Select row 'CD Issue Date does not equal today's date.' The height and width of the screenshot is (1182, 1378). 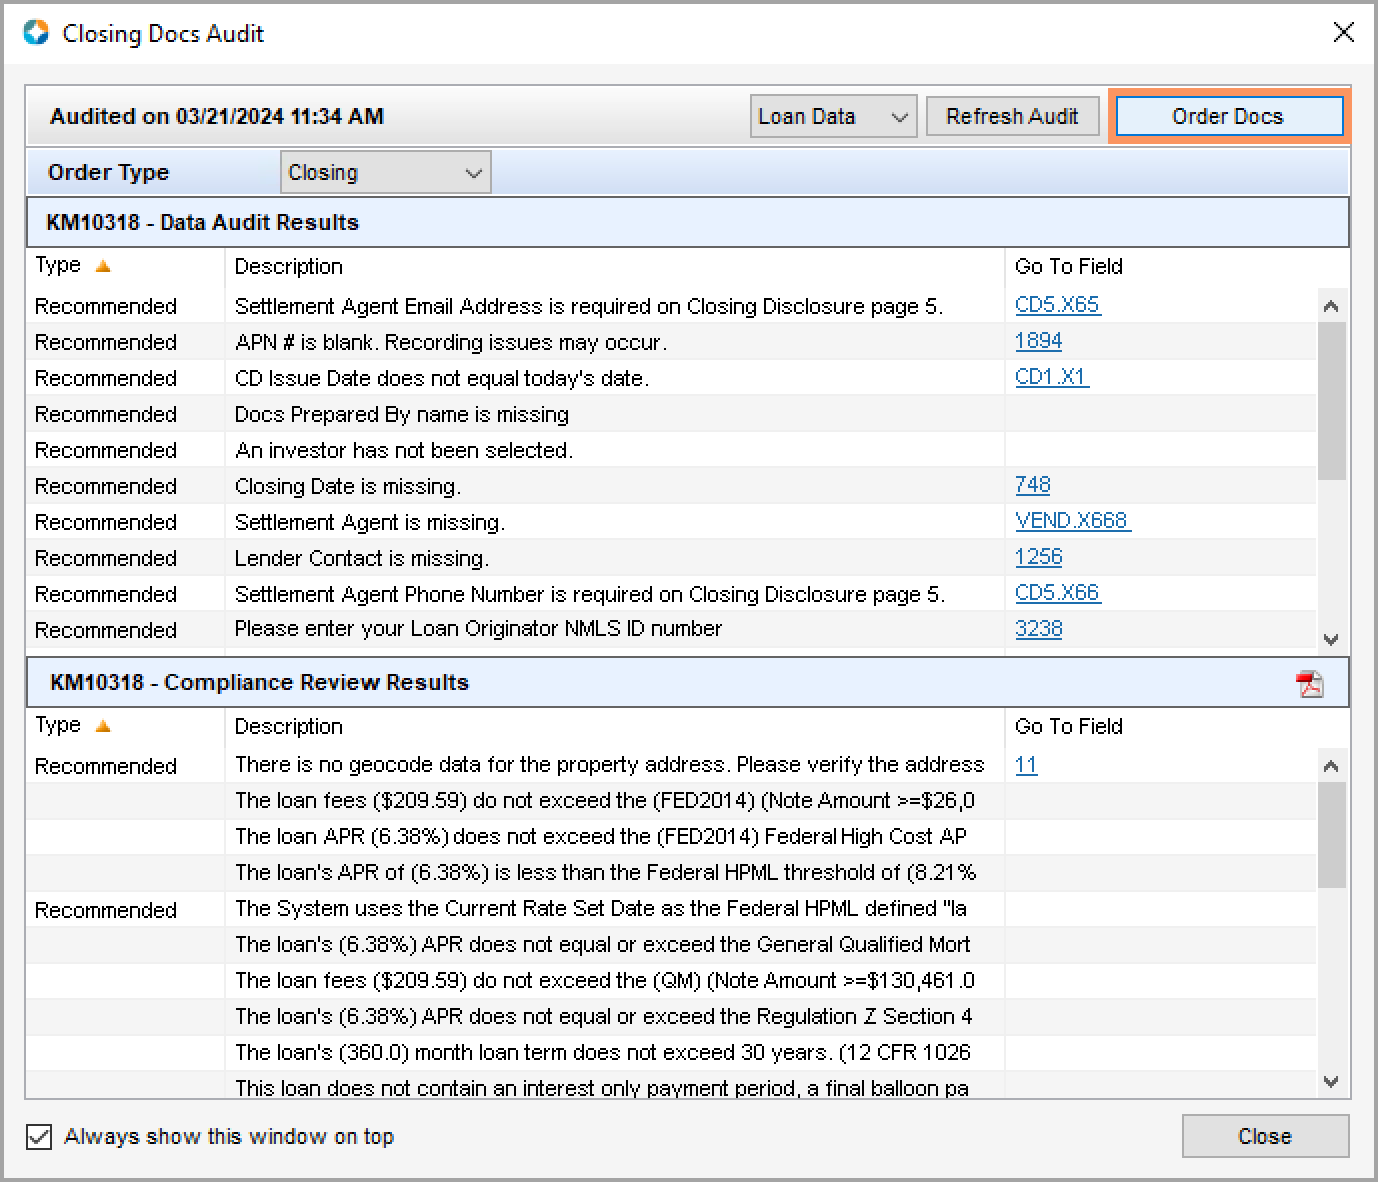click(671, 378)
